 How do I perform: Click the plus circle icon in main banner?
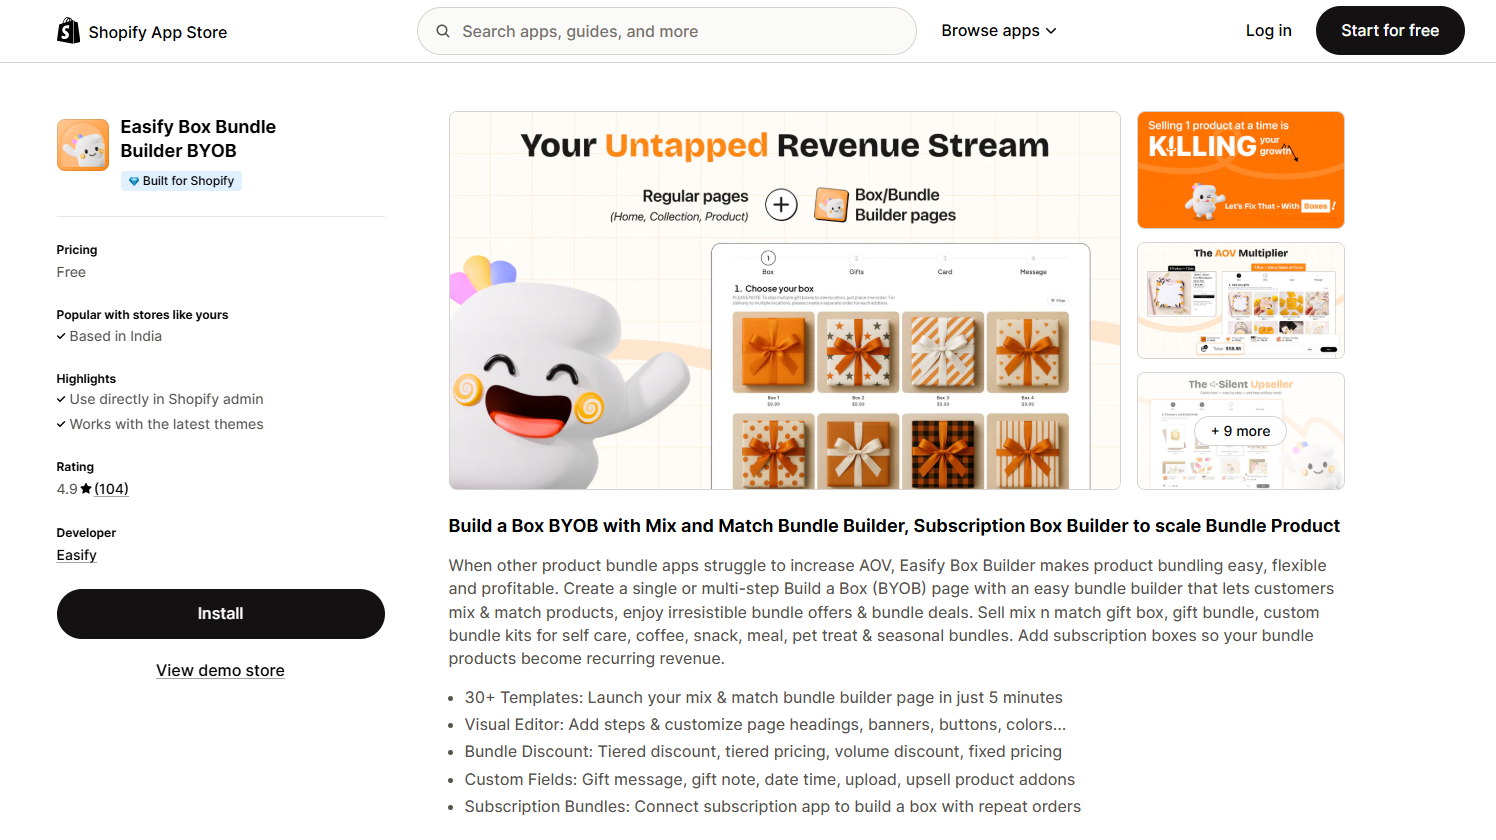click(781, 205)
